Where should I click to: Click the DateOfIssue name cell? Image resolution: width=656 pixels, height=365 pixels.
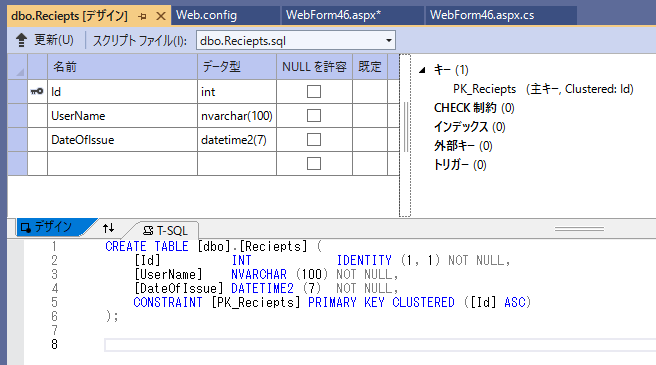(123, 139)
